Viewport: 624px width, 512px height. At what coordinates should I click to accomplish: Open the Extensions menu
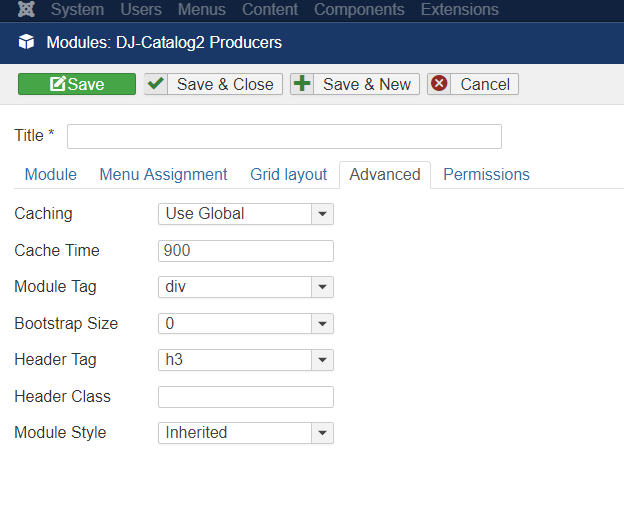460,9
